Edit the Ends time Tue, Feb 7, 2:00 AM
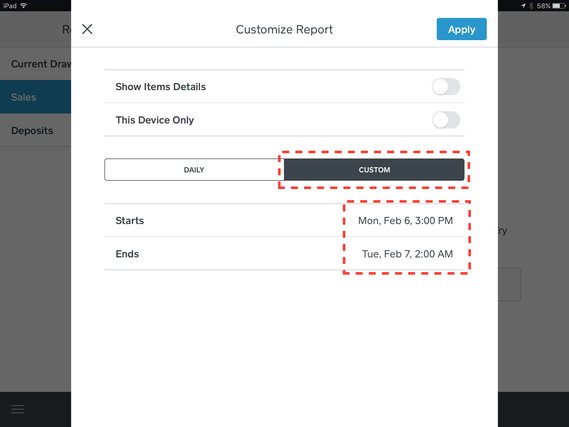 407,254
